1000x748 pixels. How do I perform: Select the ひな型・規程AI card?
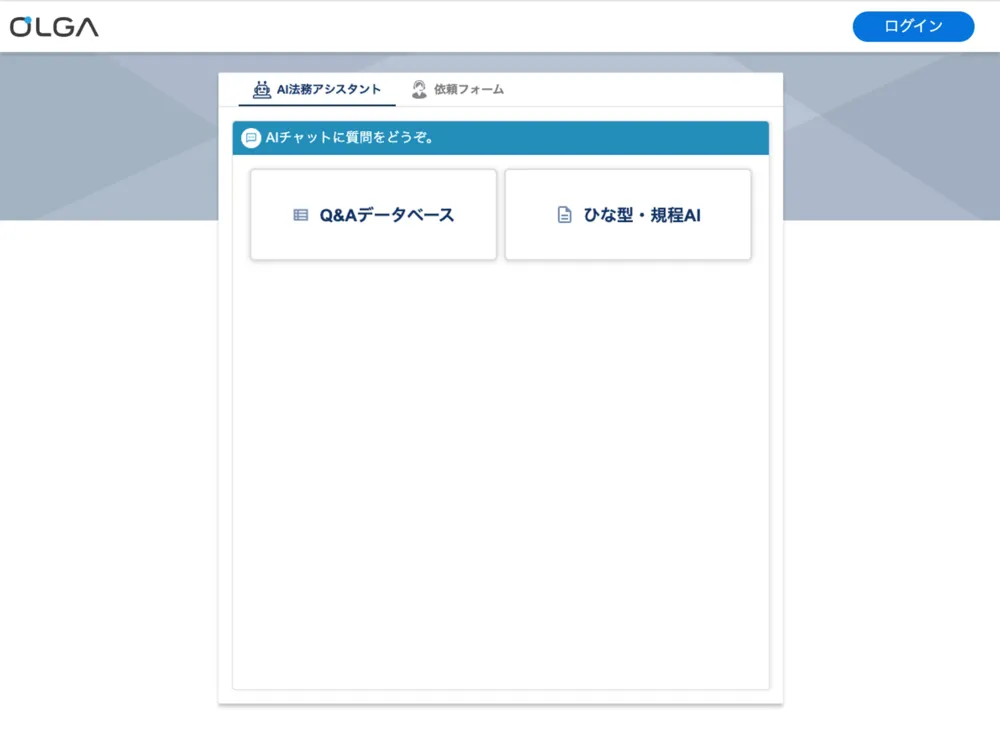point(628,215)
